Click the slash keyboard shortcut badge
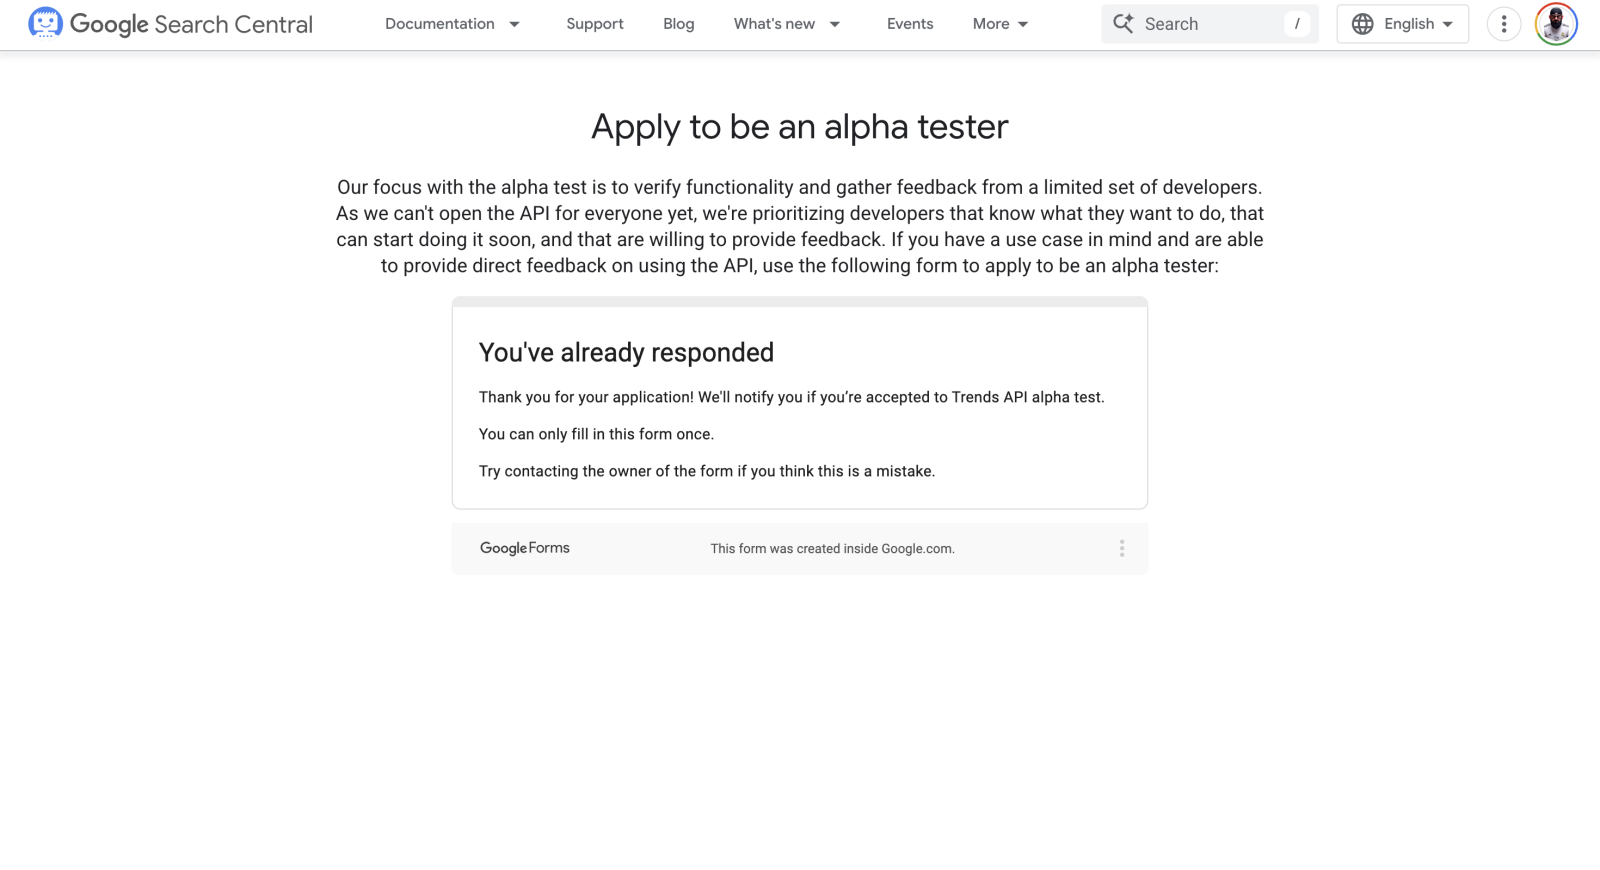The width and height of the screenshot is (1600, 870). [x=1297, y=24]
